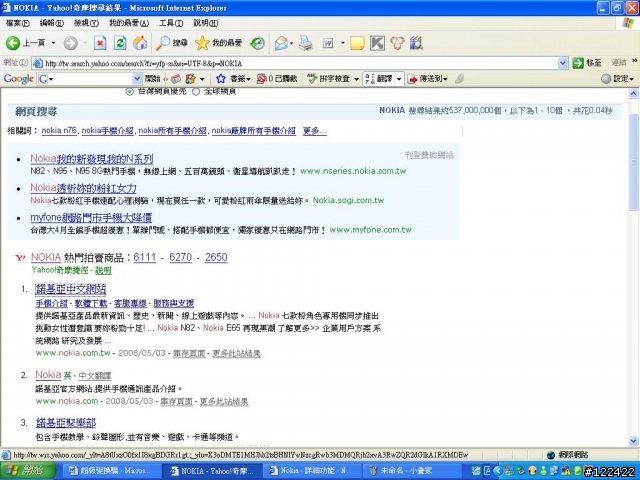Viewport: 640px width, 480px height.
Task: Open Google toolbar settings icon
Action: click(606, 78)
